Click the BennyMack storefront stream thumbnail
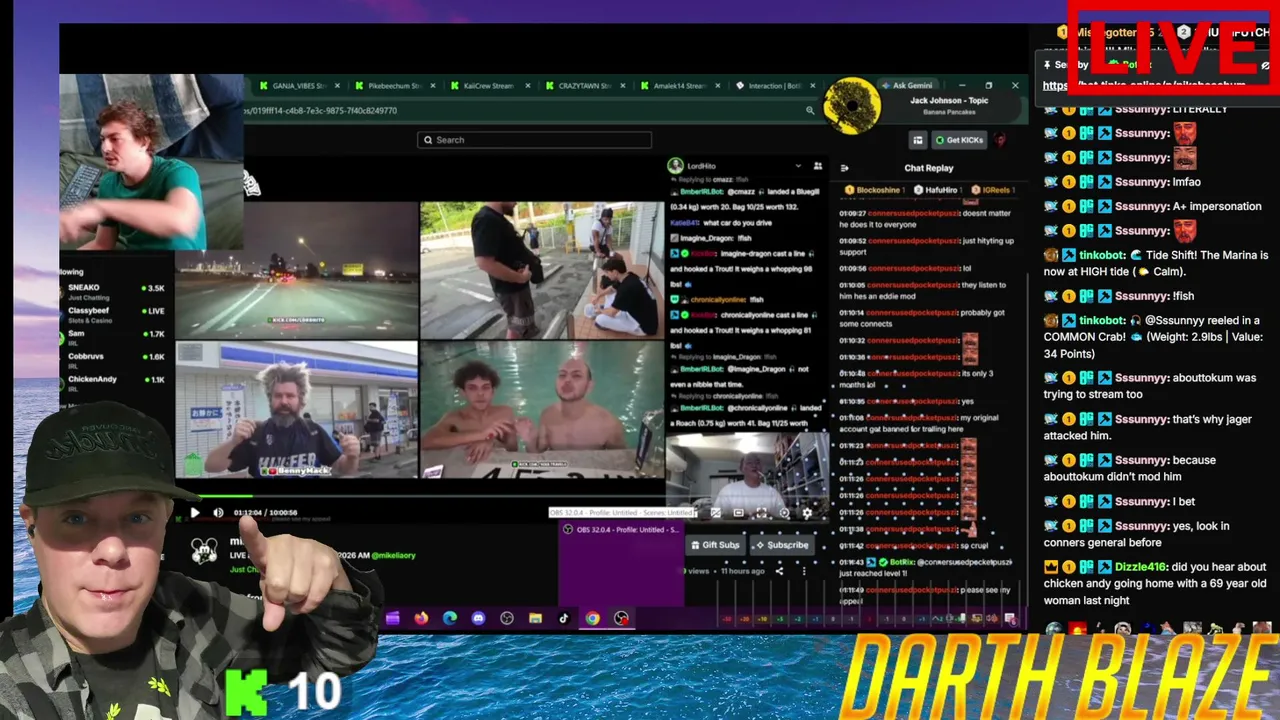The width and height of the screenshot is (1280, 720). point(297,410)
